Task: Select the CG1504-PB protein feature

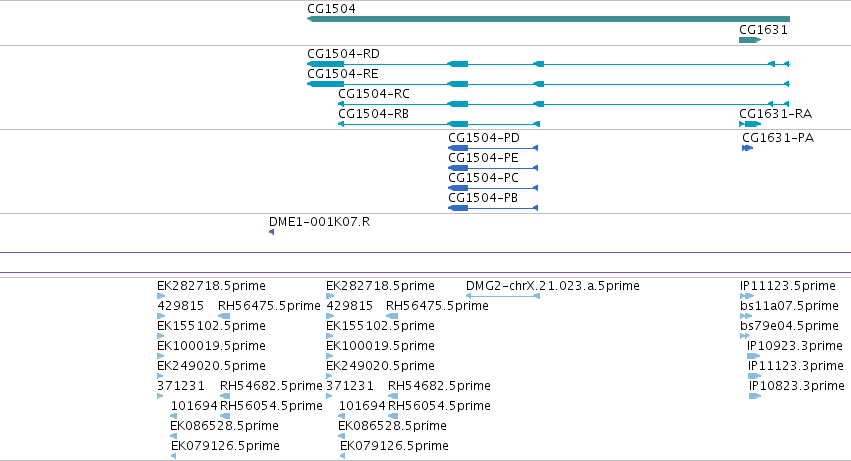Action: coord(493,208)
